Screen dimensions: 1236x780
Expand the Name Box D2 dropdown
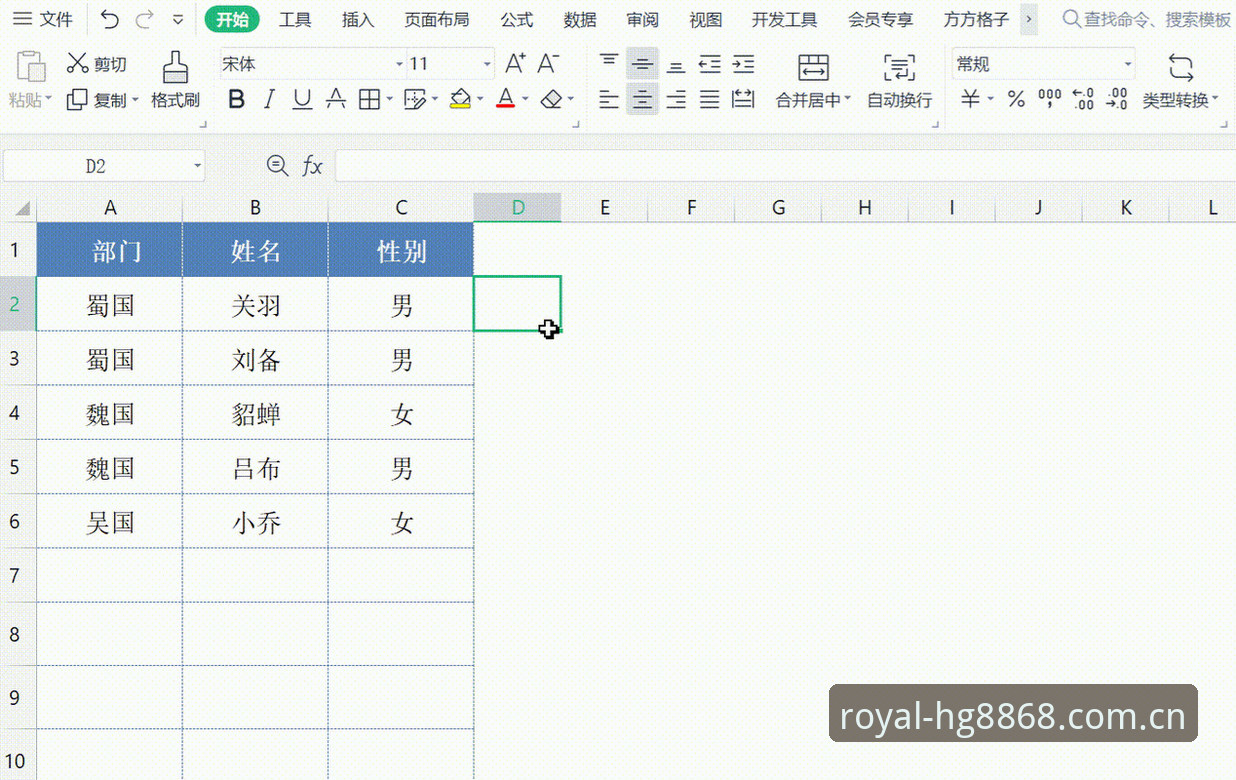point(197,166)
